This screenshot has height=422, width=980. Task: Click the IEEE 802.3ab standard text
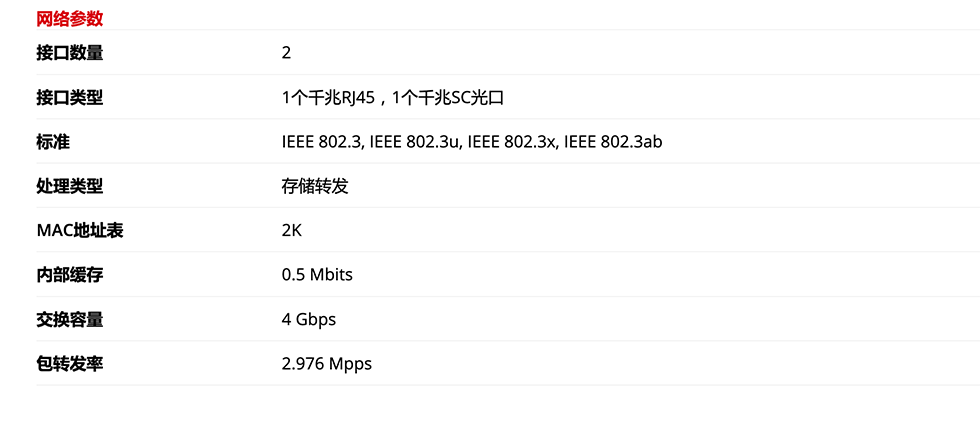pos(613,142)
